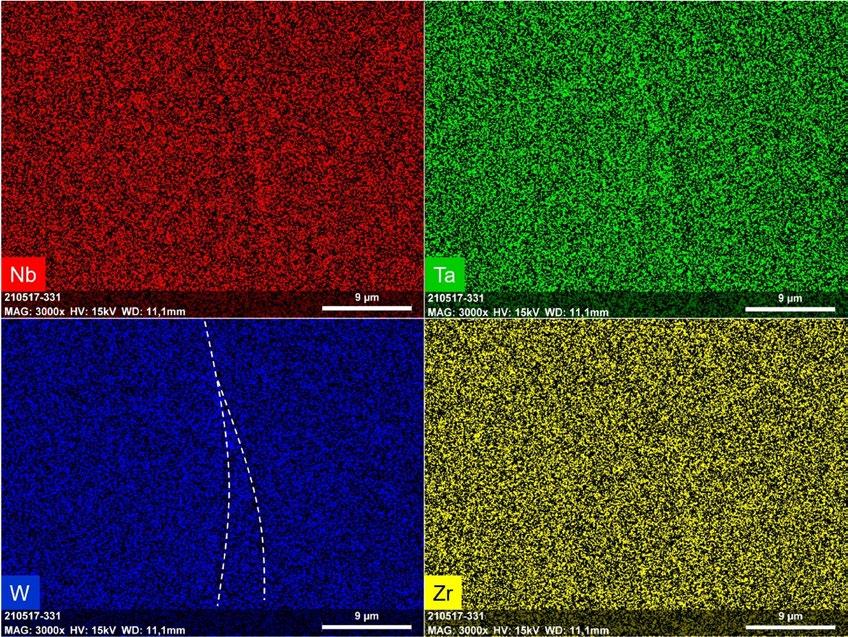Click the 9 µm label in Nb map
Image resolution: width=848 pixels, height=637 pixels.
coord(367,297)
